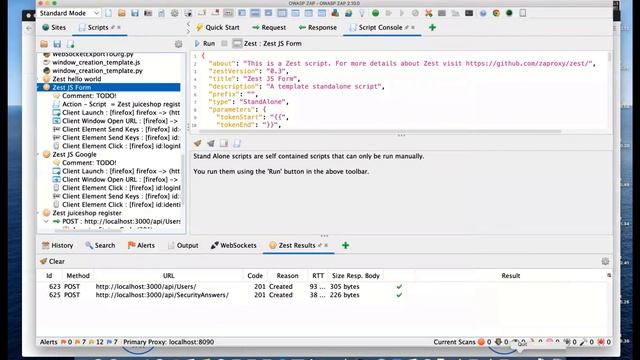Open the Output tab
This screenshot has width=640, height=360.
pos(183,245)
